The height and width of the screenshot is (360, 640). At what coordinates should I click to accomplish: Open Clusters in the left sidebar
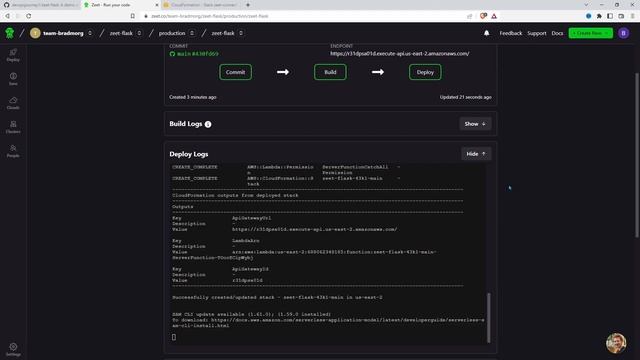[x=13, y=127]
